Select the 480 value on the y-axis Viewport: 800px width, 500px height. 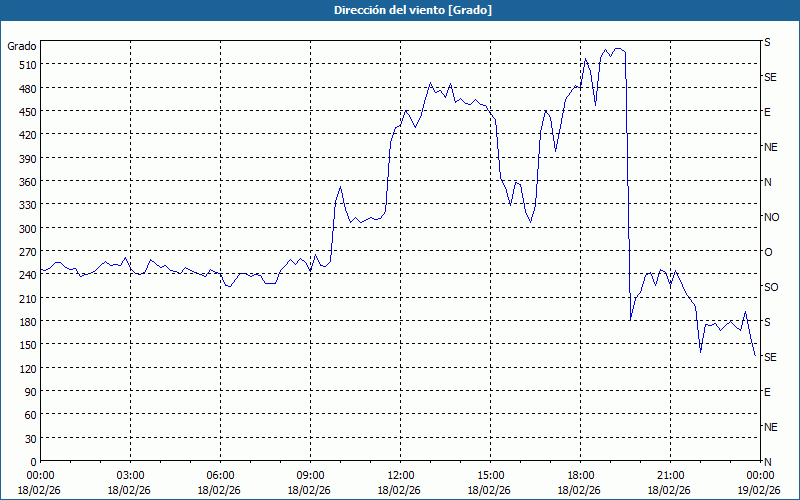(x=28, y=89)
